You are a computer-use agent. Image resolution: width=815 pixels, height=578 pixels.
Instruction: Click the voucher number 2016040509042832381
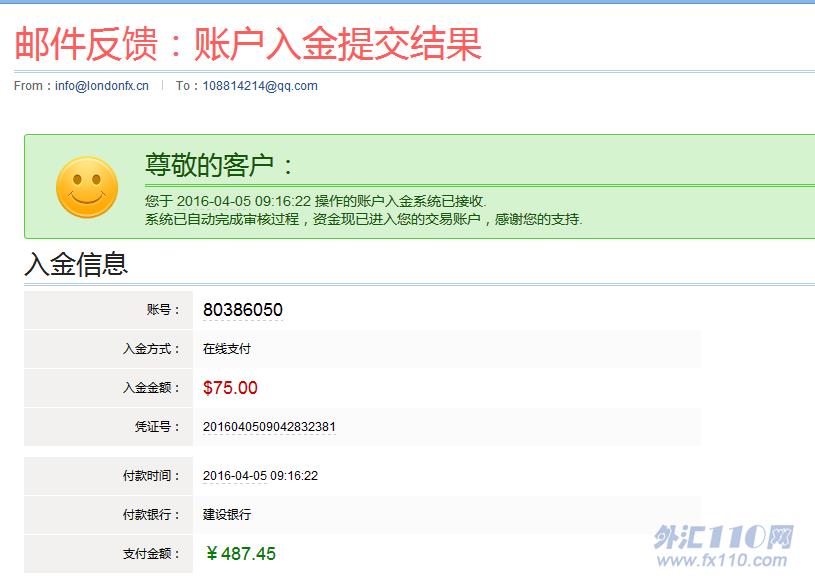tap(269, 427)
